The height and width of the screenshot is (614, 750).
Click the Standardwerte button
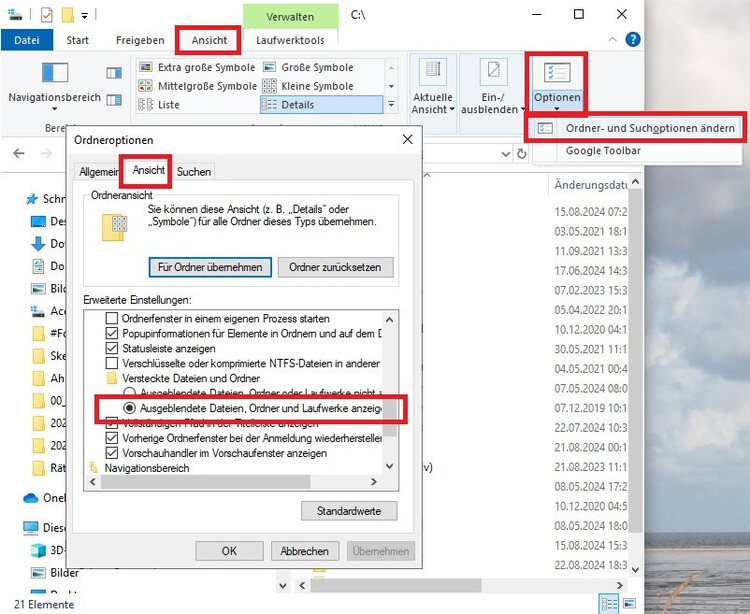click(349, 511)
